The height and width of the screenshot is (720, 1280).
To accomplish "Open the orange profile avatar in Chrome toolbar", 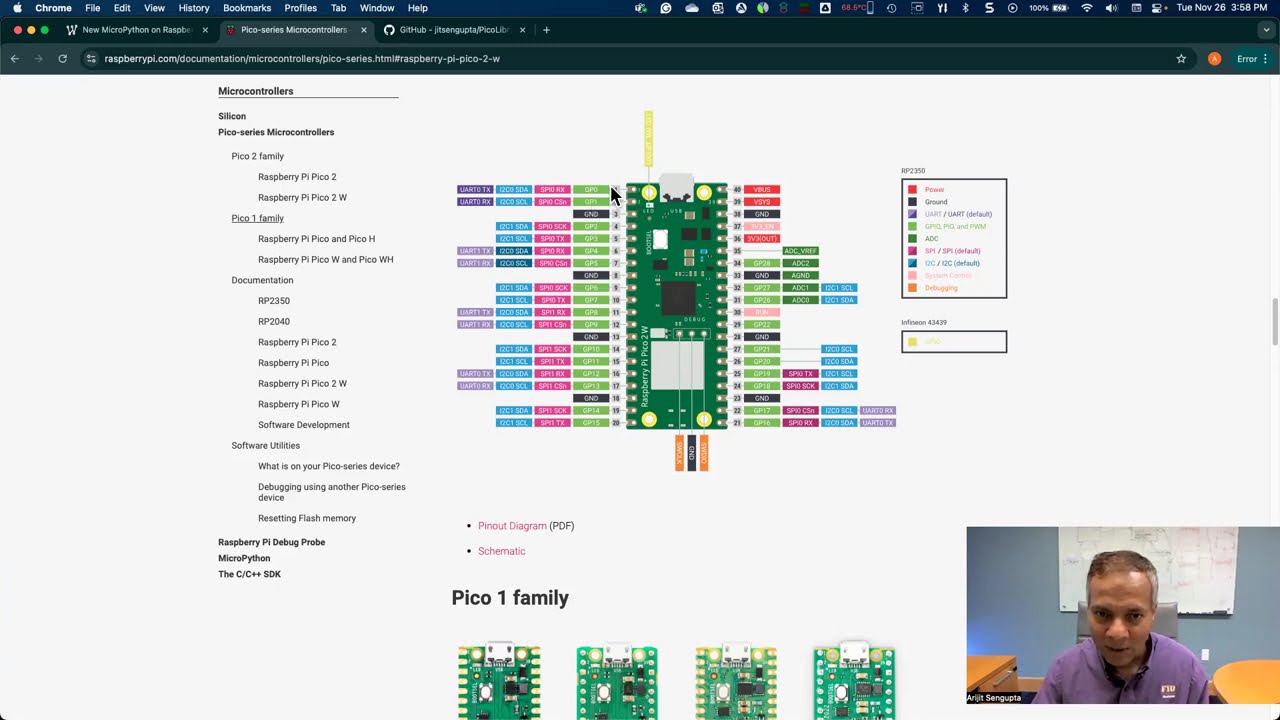I will [1214, 59].
